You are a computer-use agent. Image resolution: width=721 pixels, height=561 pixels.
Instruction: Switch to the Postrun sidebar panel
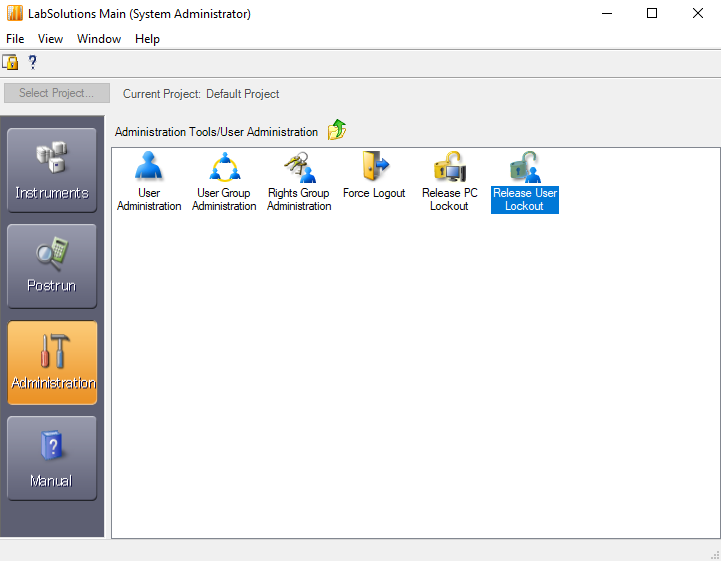[x=52, y=266]
